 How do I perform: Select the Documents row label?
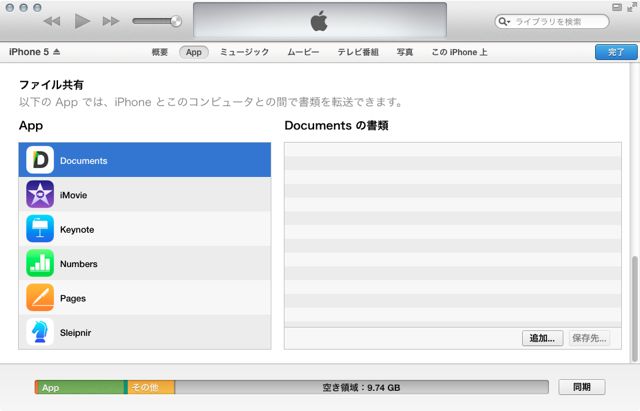point(84,160)
